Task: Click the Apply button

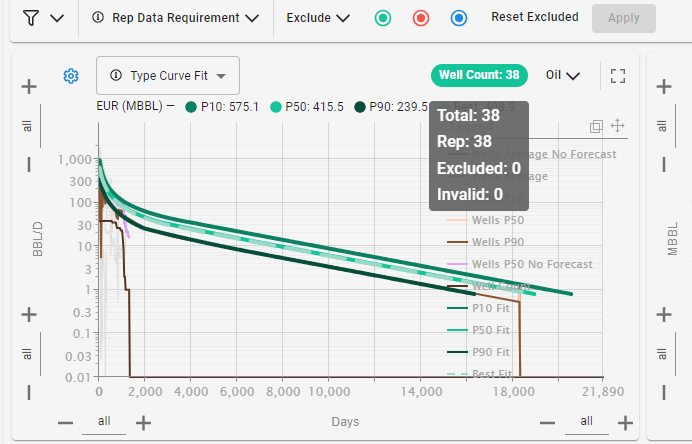Action: (x=624, y=18)
